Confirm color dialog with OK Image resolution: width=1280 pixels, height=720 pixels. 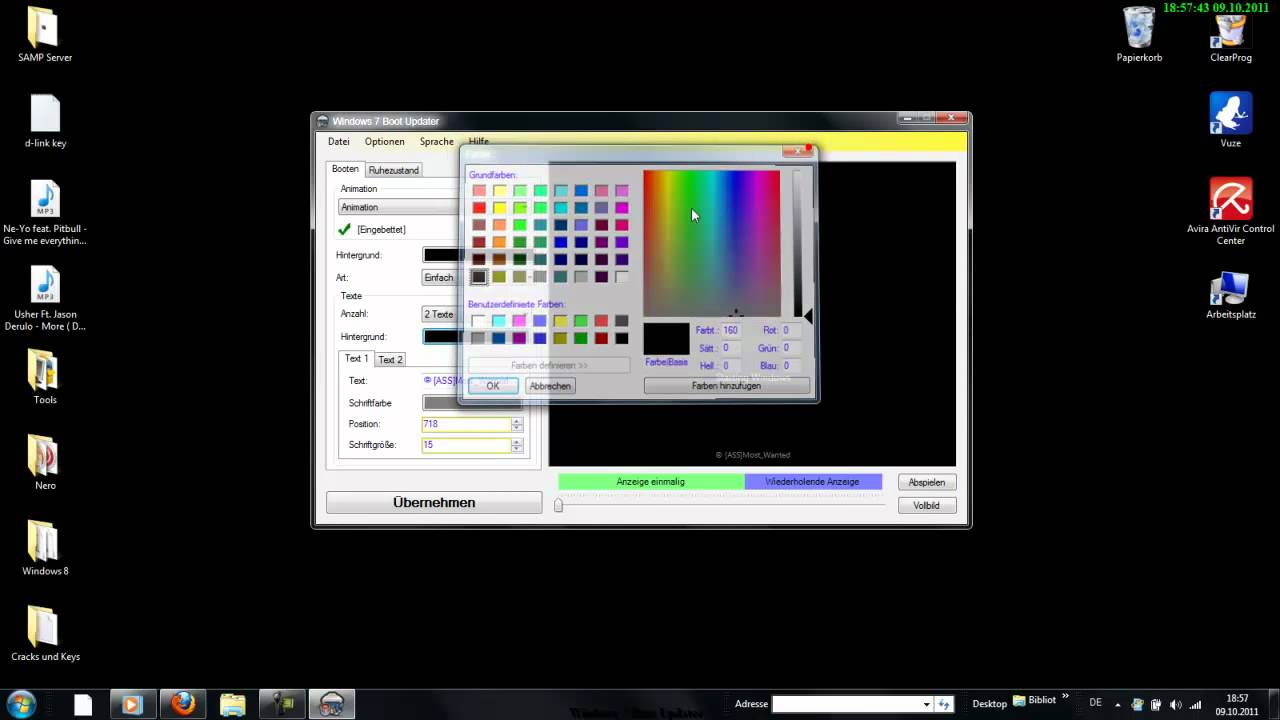coord(493,386)
